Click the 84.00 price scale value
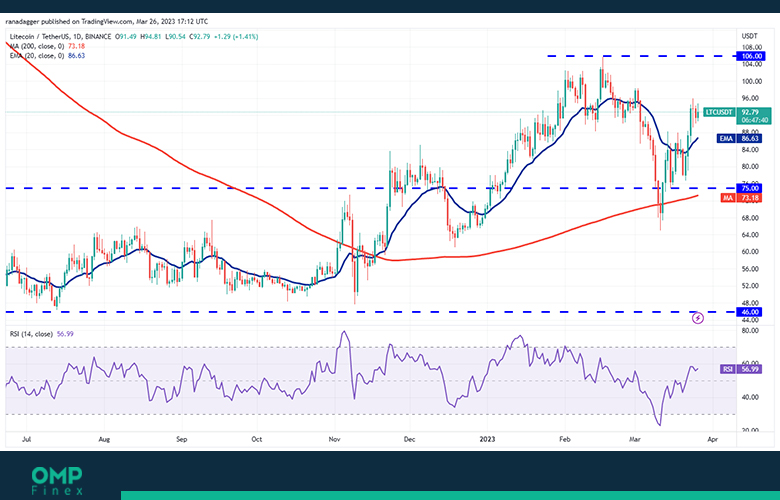This screenshot has height=500, width=780. [x=752, y=150]
